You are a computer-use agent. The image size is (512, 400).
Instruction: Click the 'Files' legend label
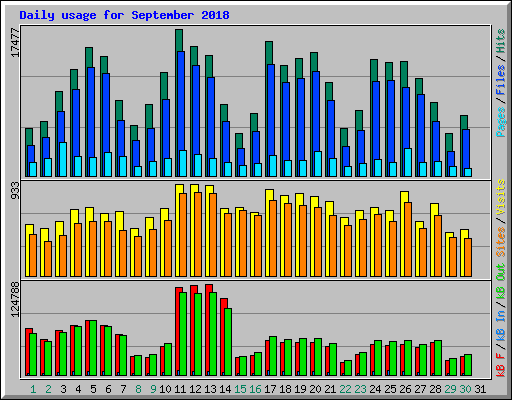coord(501,80)
